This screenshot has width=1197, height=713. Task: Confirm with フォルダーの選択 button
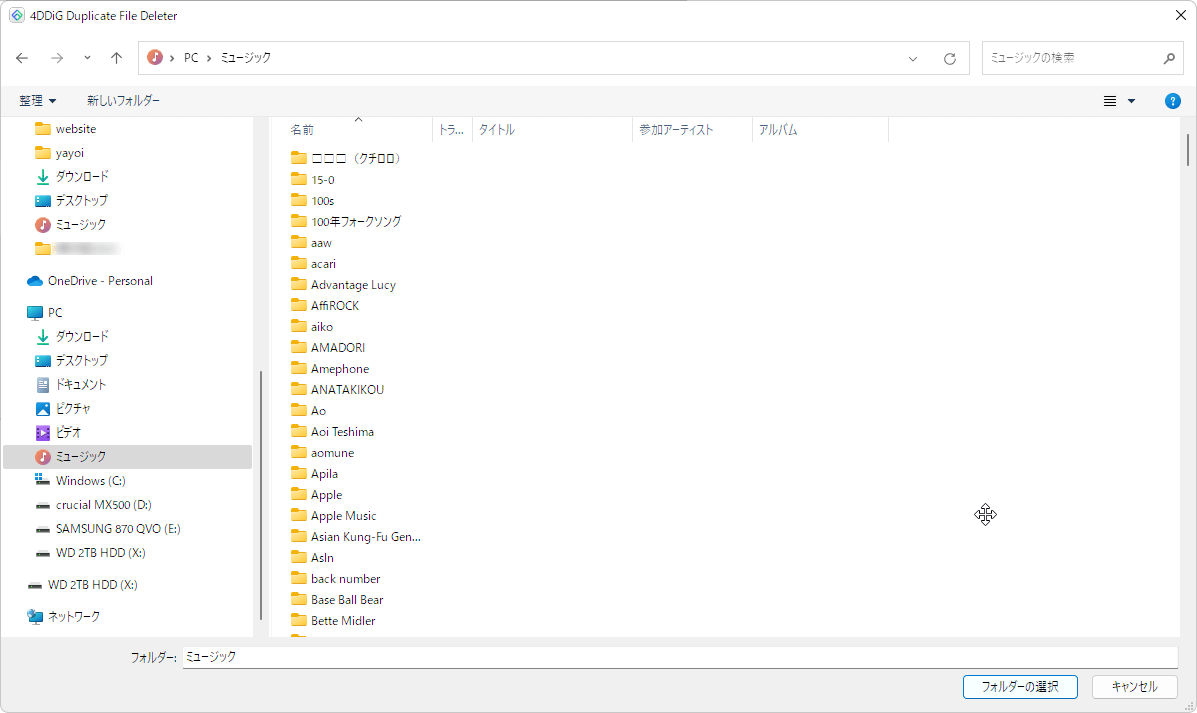click(x=1020, y=687)
